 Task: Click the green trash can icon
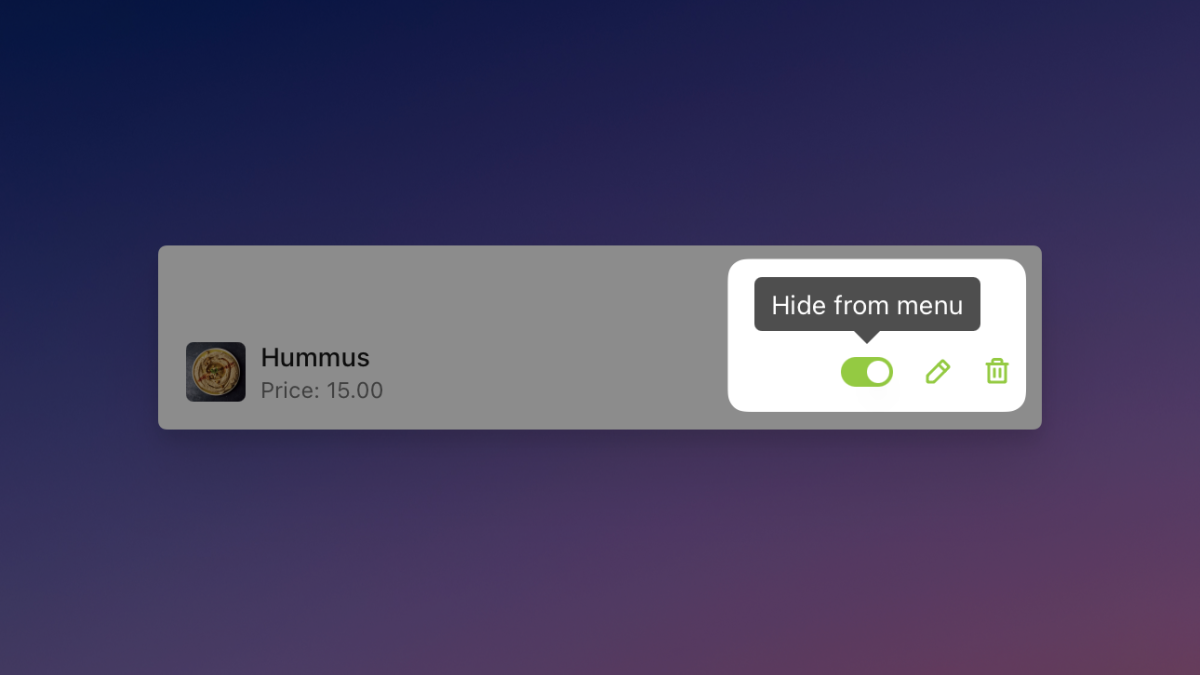997,371
